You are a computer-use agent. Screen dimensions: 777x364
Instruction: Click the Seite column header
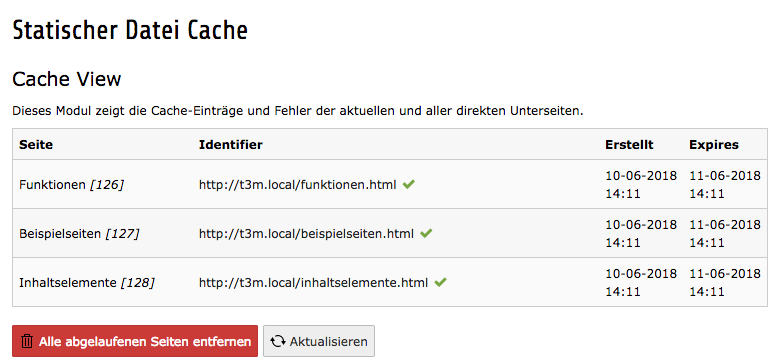point(36,145)
